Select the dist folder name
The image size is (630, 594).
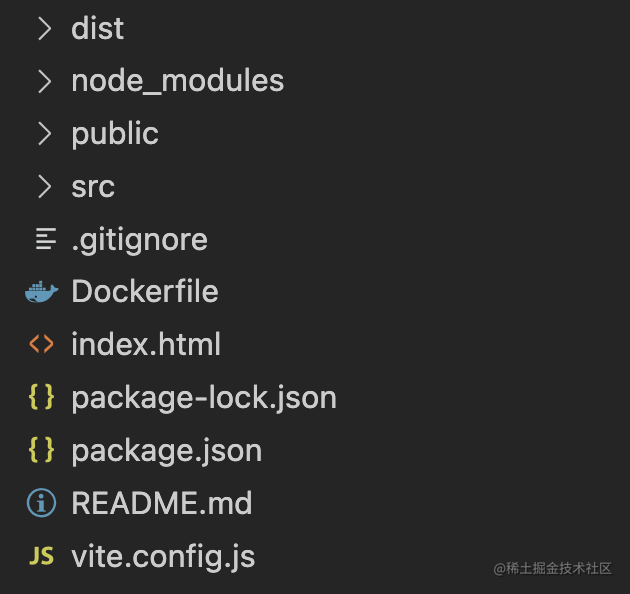click(97, 29)
